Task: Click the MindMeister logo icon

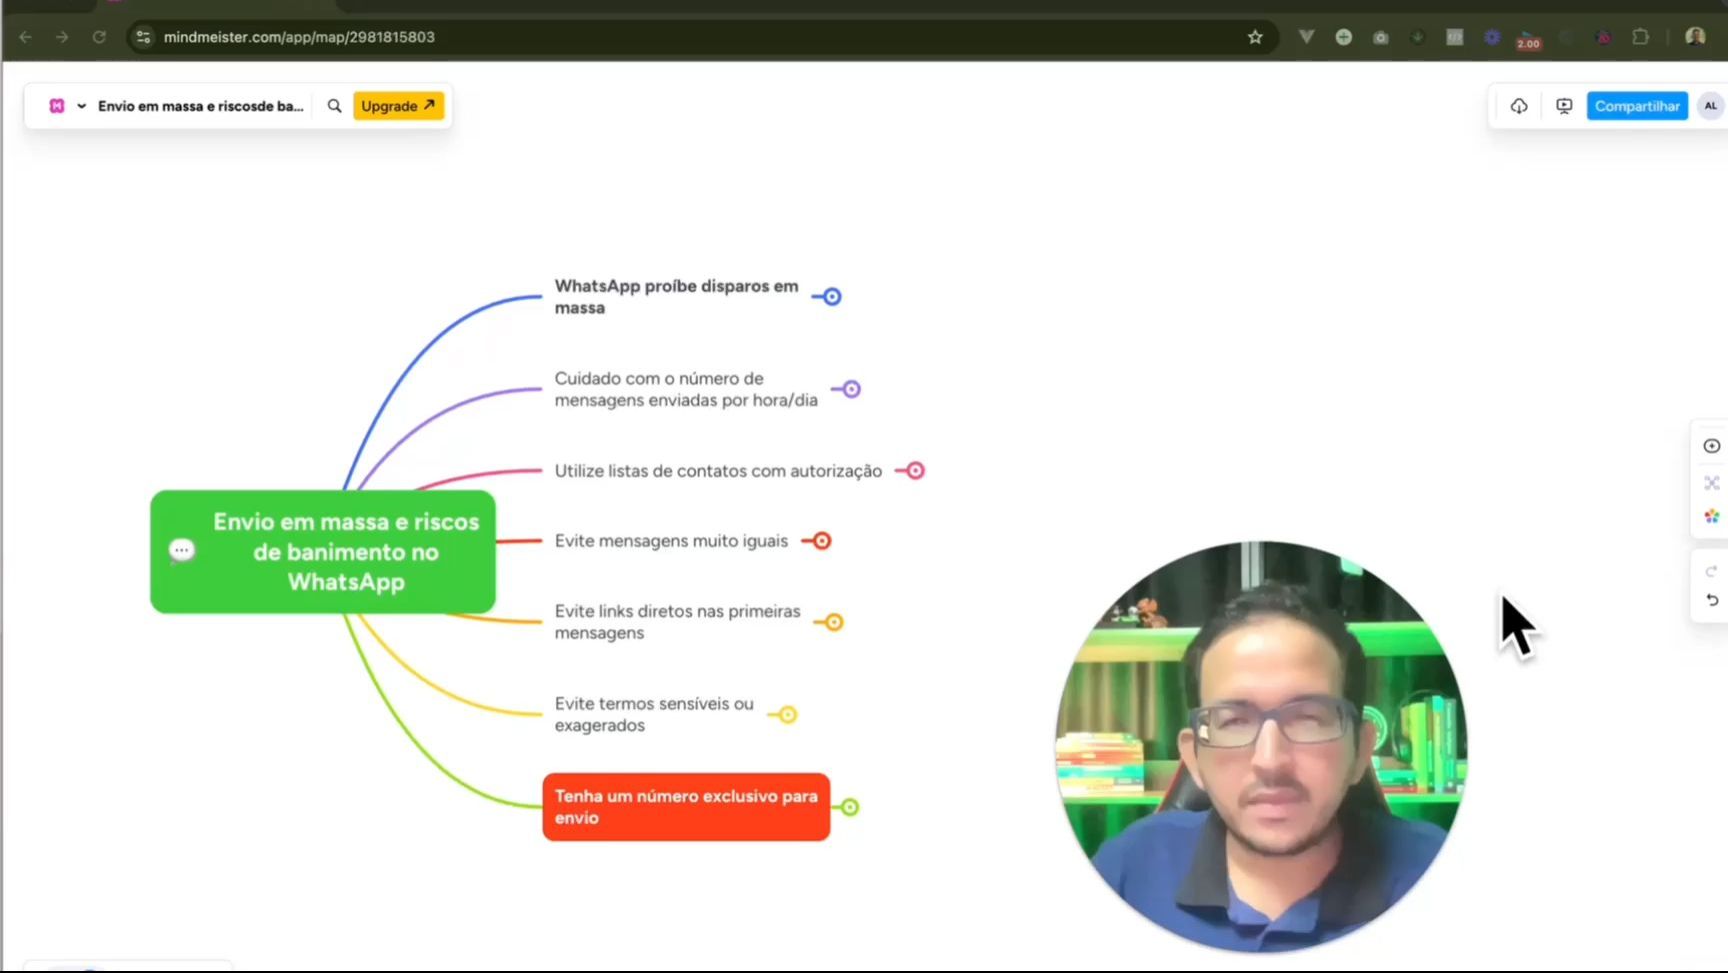Action: [x=57, y=106]
